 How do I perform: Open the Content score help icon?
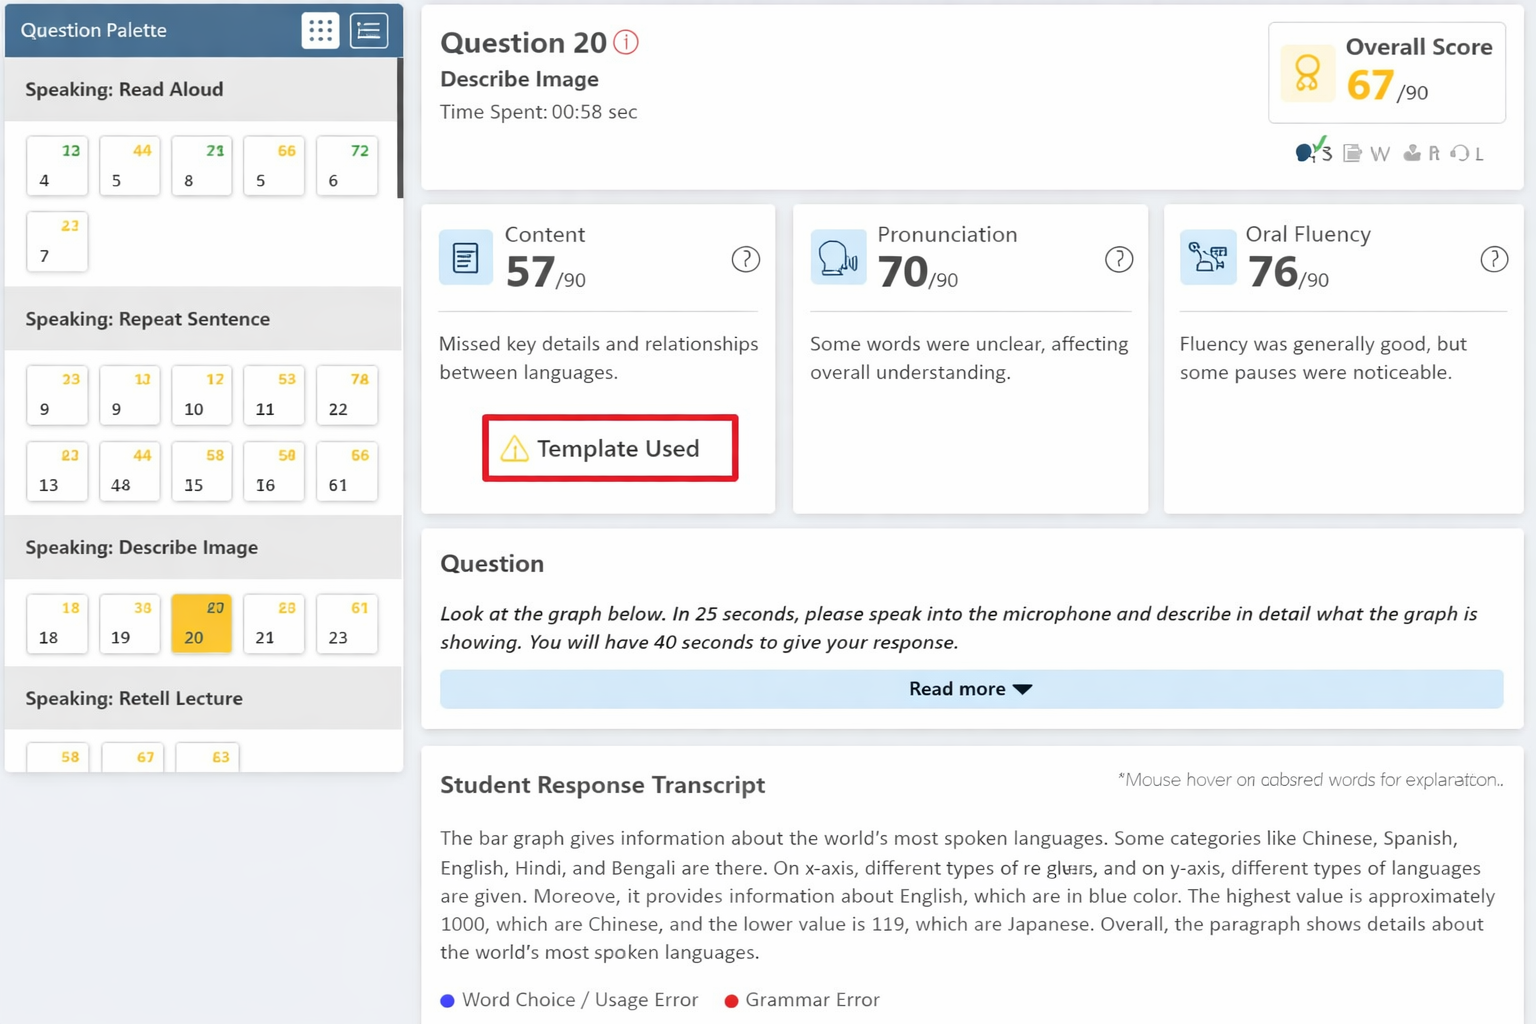tap(745, 260)
